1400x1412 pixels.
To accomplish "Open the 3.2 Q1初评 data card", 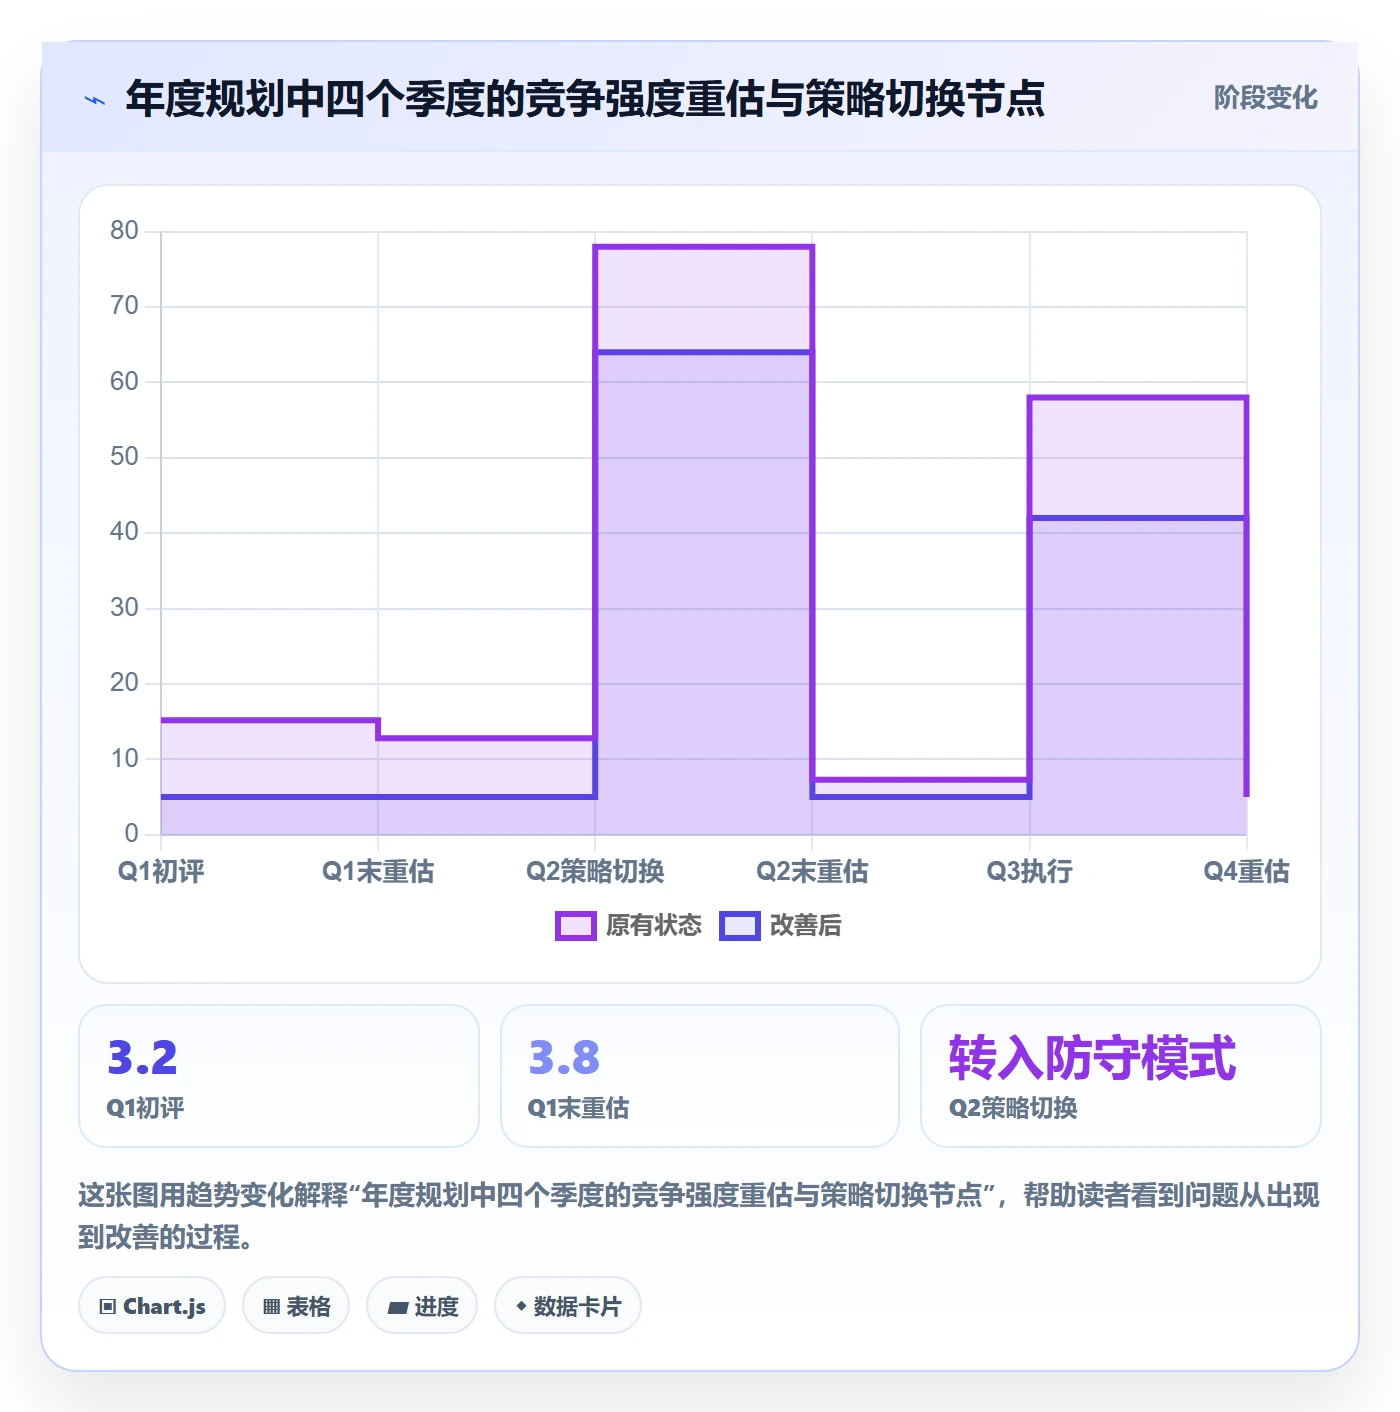I will pos(279,1076).
